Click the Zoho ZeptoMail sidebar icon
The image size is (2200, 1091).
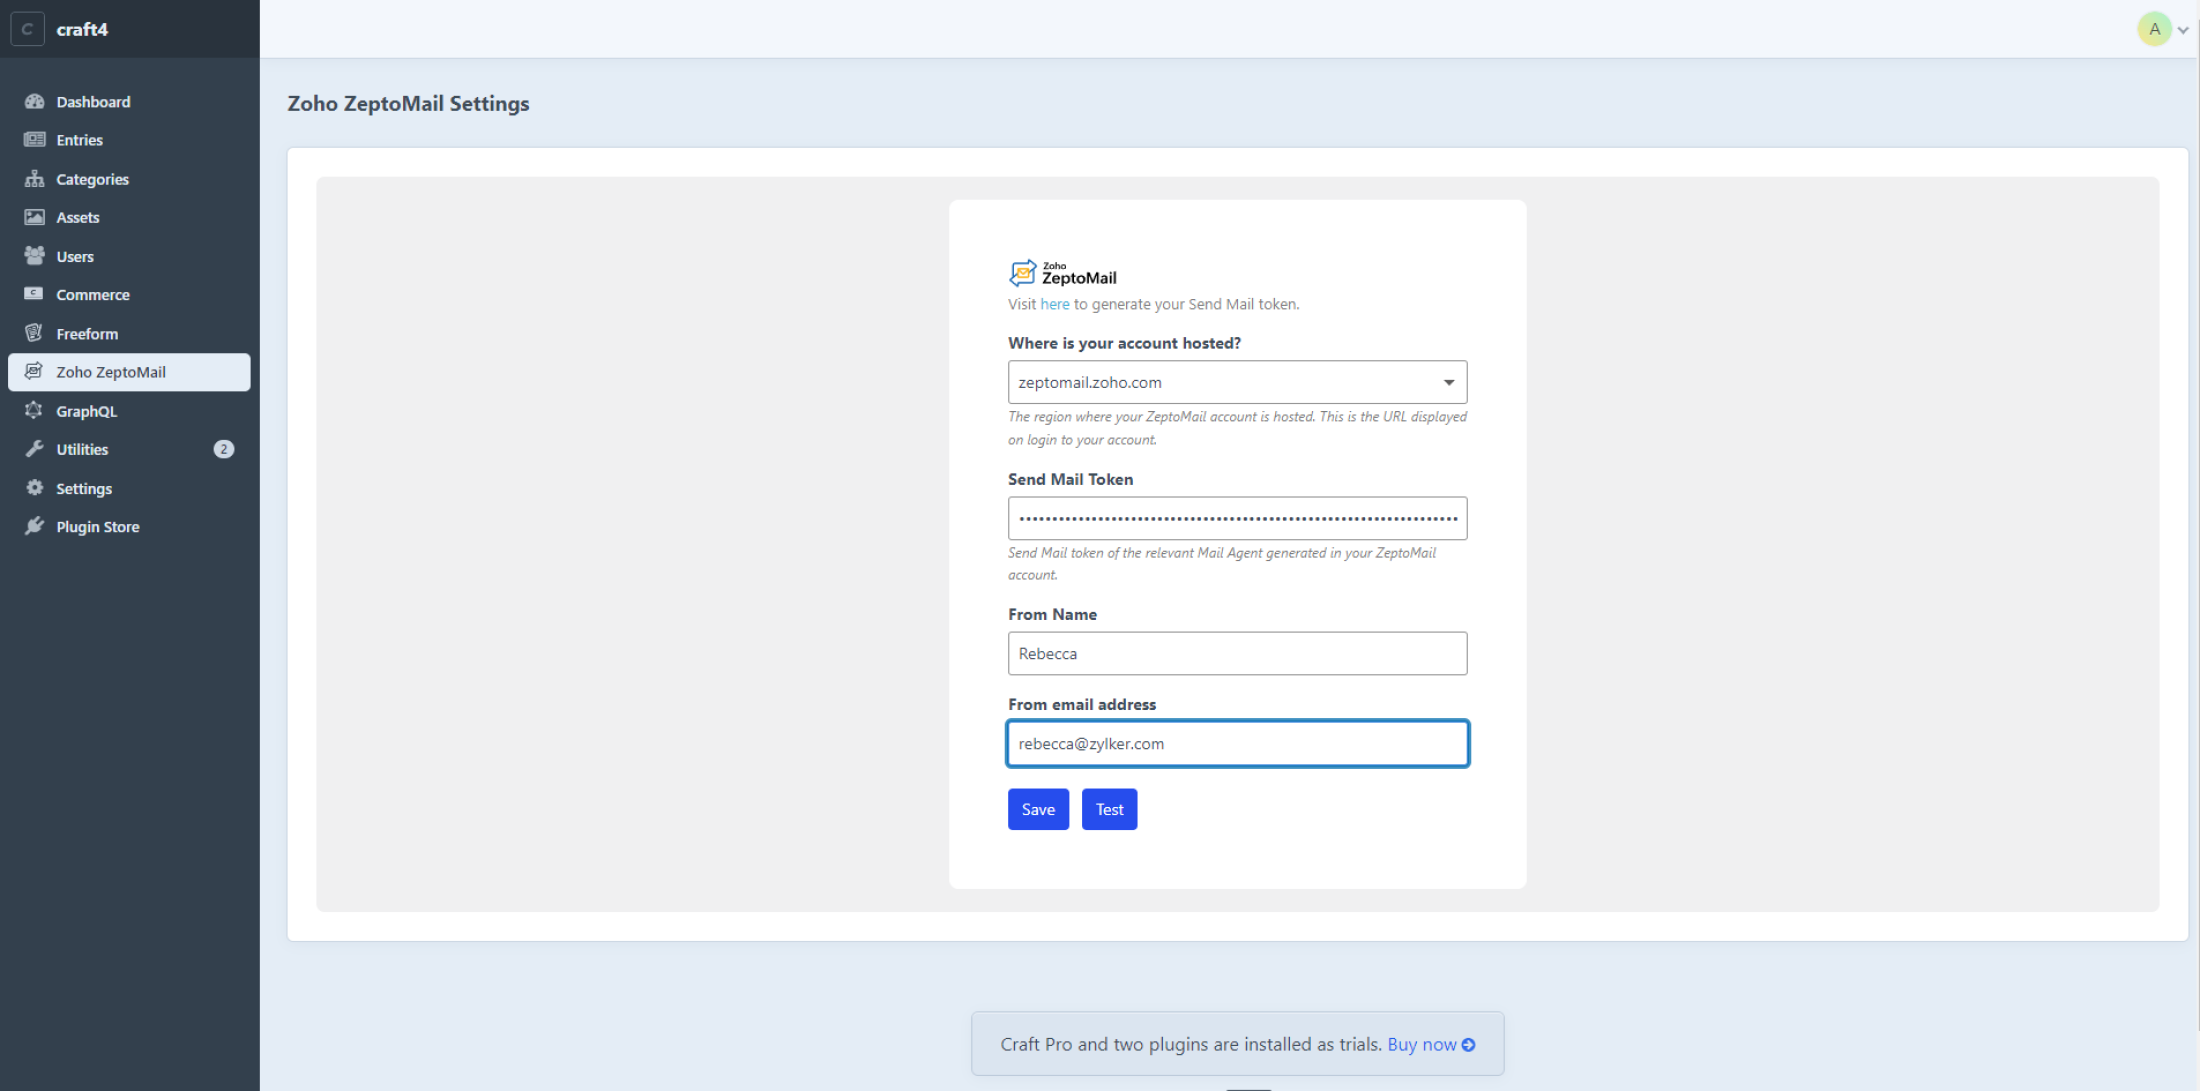pos(35,371)
